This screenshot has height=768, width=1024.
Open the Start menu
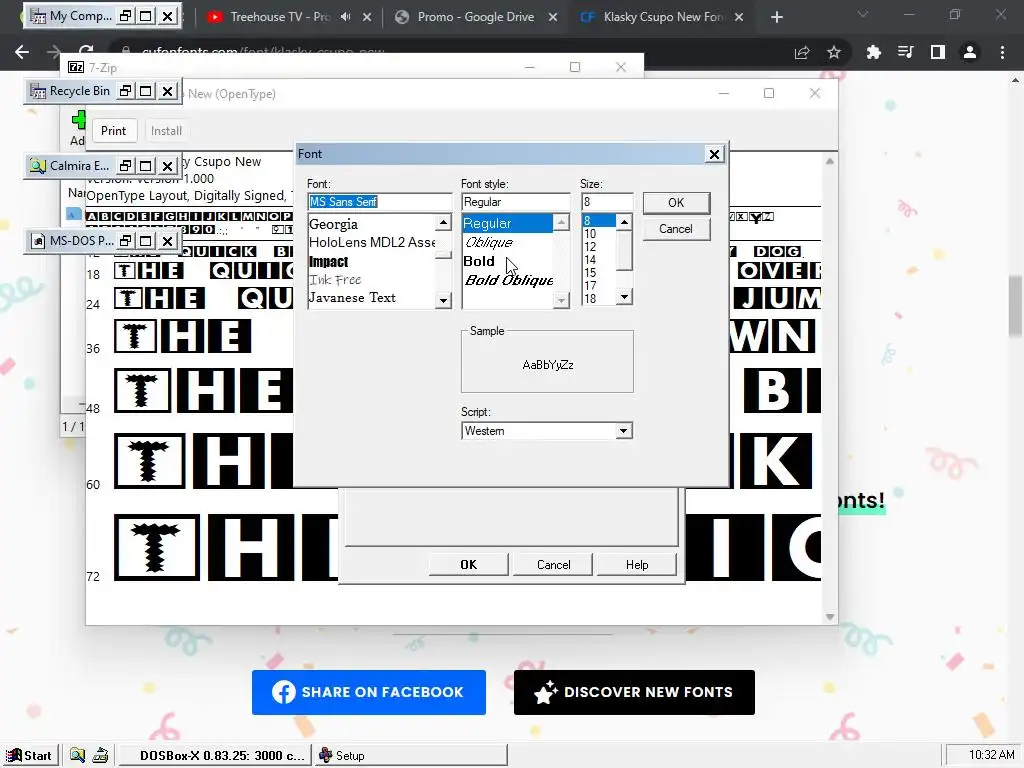[x=30, y=756]
